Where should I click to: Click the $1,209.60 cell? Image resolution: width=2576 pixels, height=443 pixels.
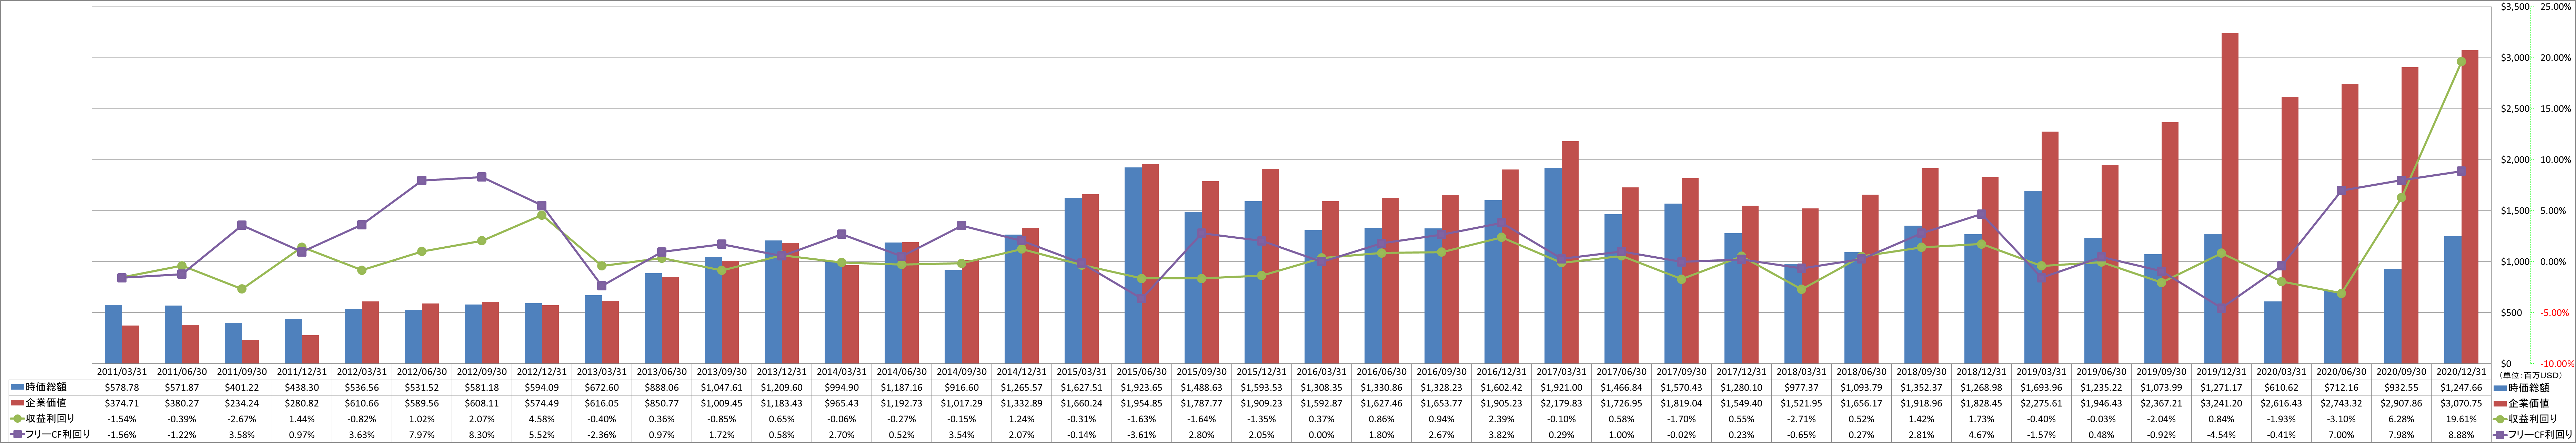pos(781,386)
